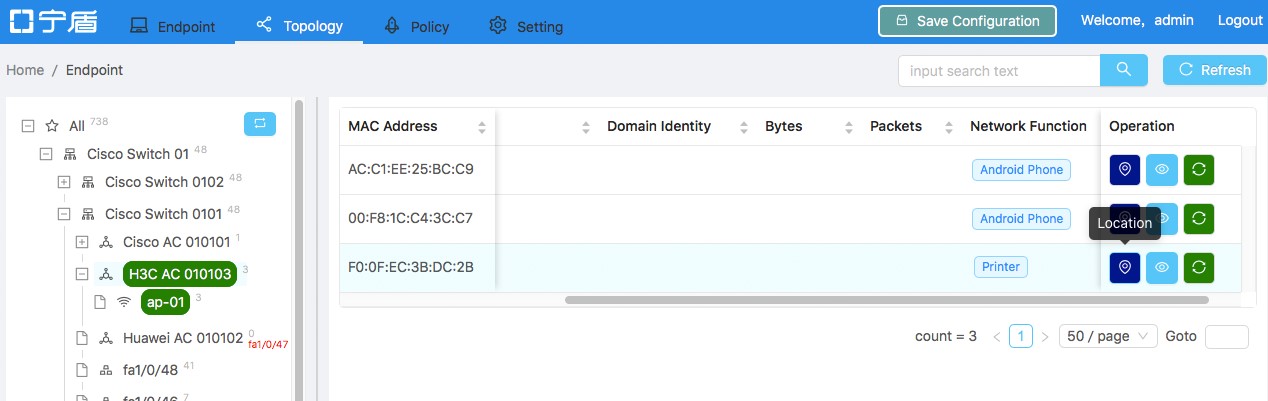Click the Topology tab share icon
Viewport: 1268px width, 401px height.
pyautogui.click(x=264, y=25)
